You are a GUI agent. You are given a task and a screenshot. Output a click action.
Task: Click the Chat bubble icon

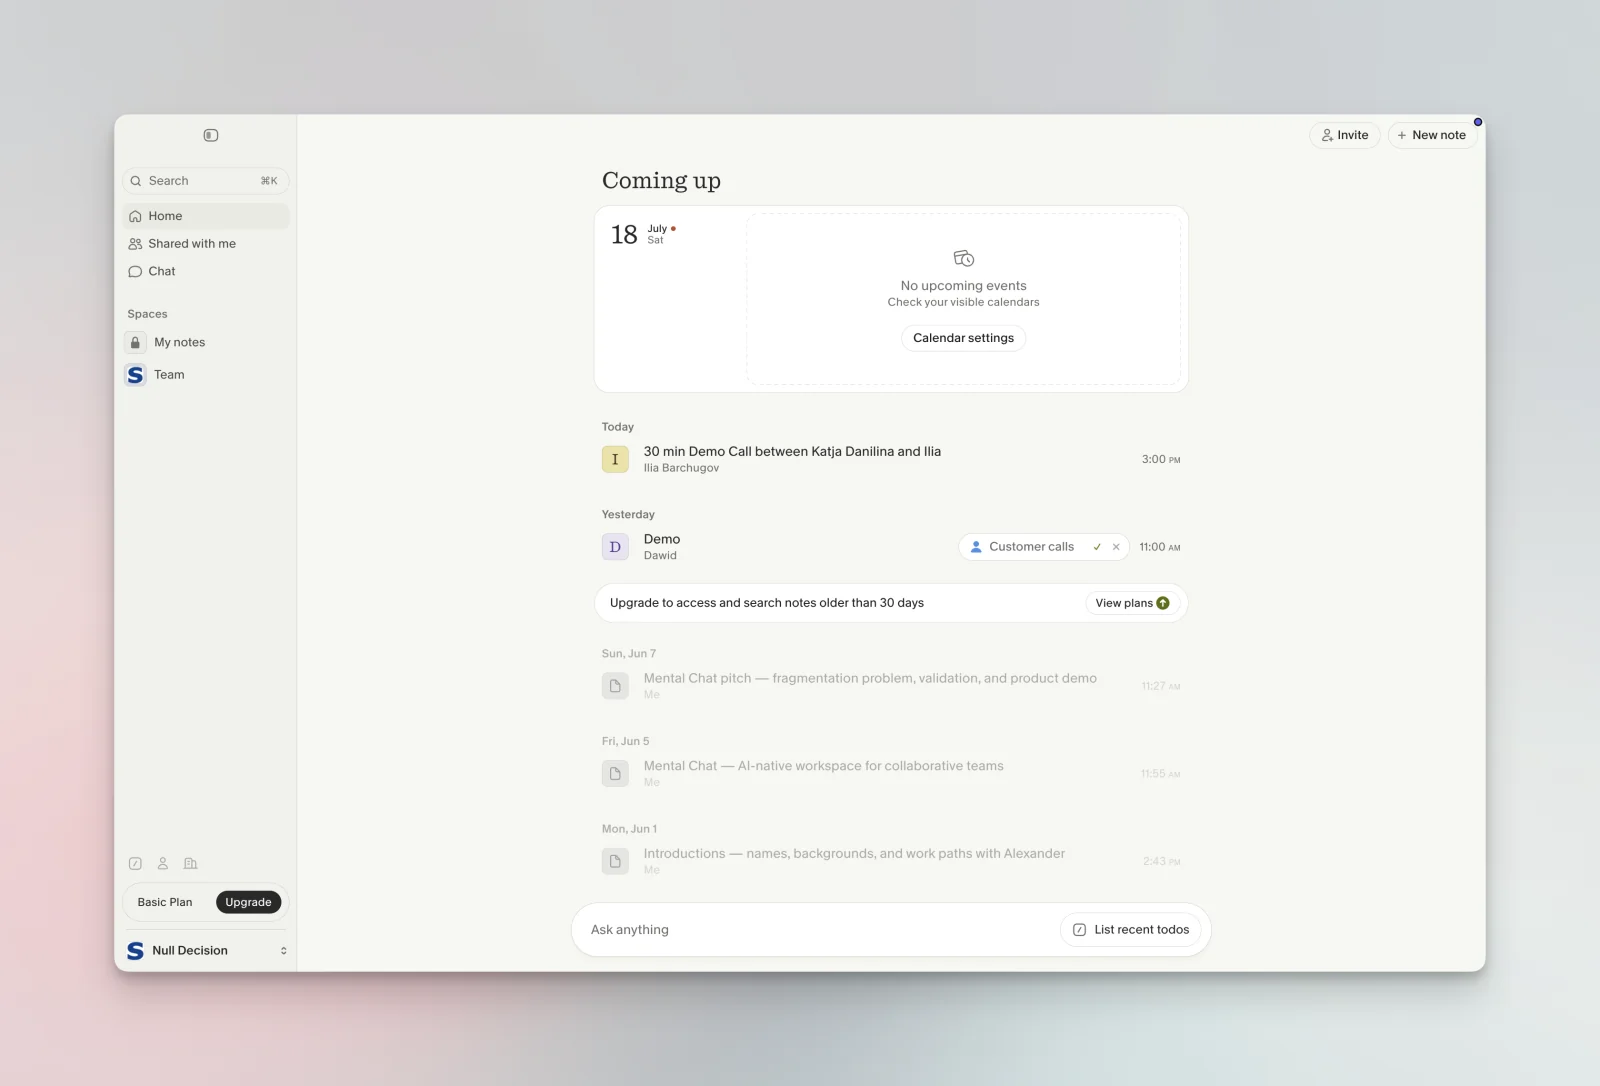click(135, 271)
